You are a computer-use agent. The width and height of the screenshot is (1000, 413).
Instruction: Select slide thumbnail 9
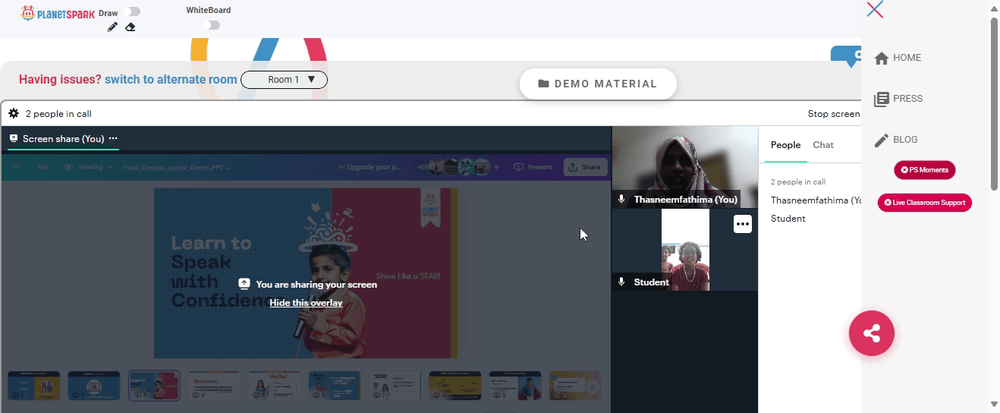pyautogui.click(x=515, y=386)
